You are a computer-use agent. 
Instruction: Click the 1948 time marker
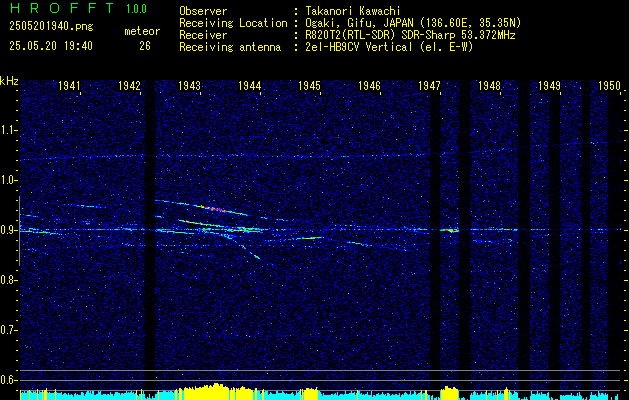click(x=489, y=86)
